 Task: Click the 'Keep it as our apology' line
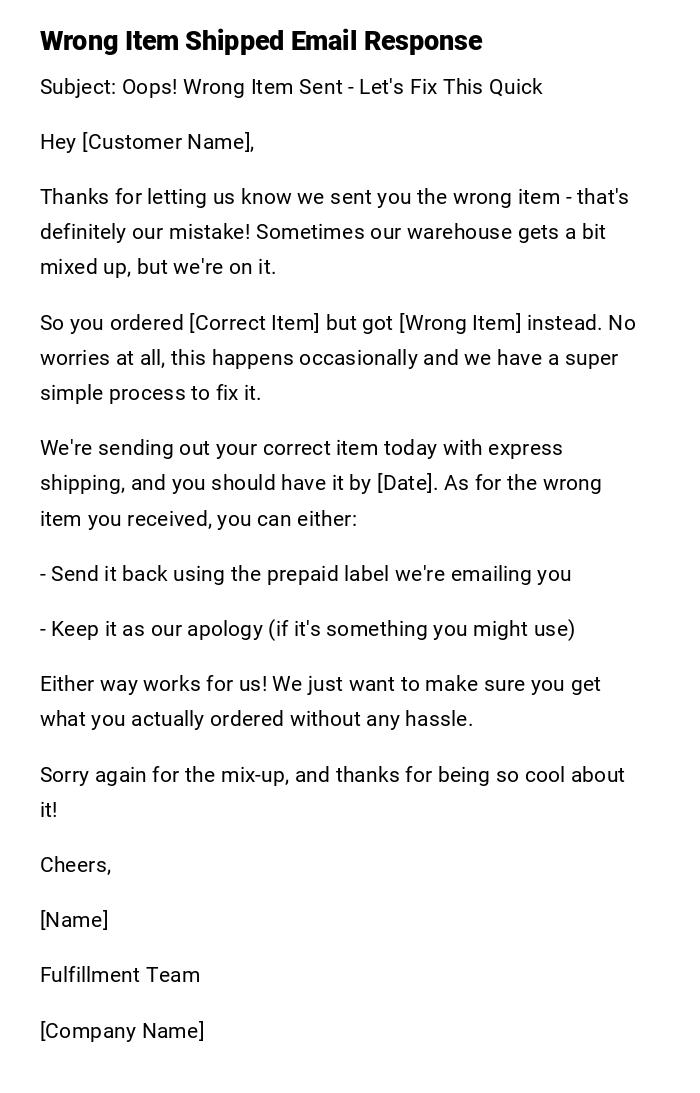(308, 629)
